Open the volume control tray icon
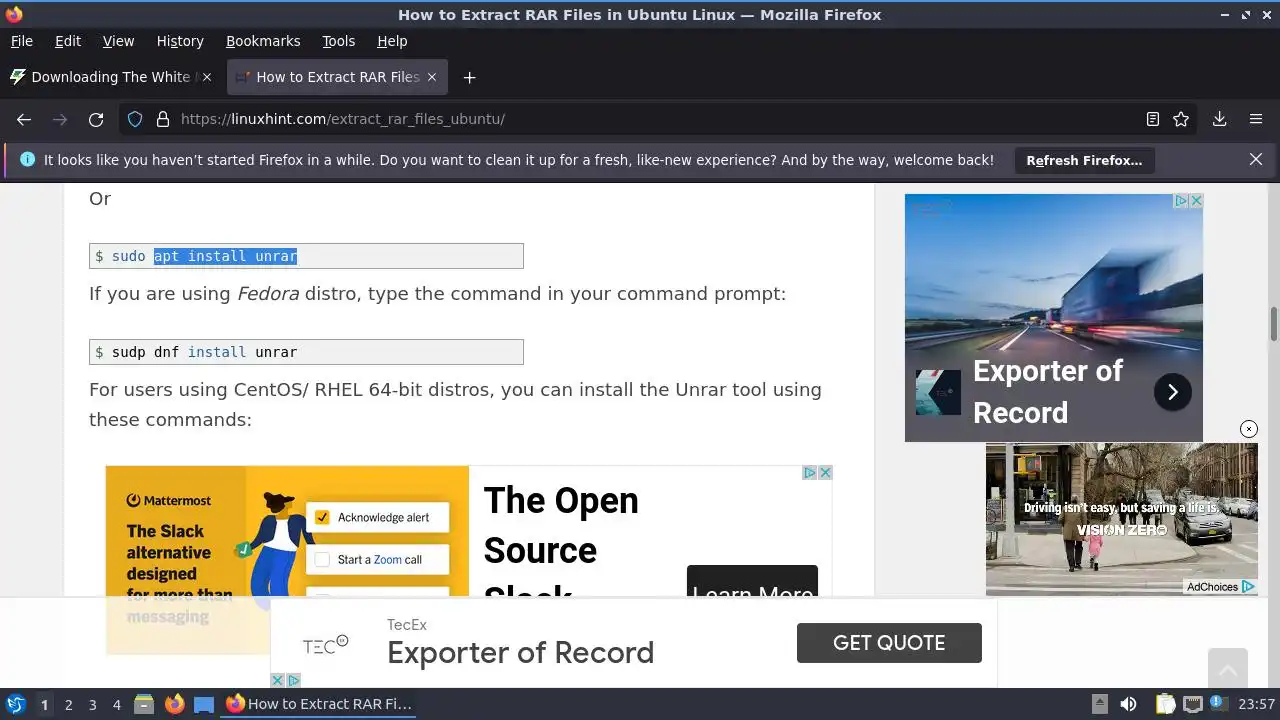Image resolution: width=1280 pixels, height=720 pixels. tap(1128, 704)
